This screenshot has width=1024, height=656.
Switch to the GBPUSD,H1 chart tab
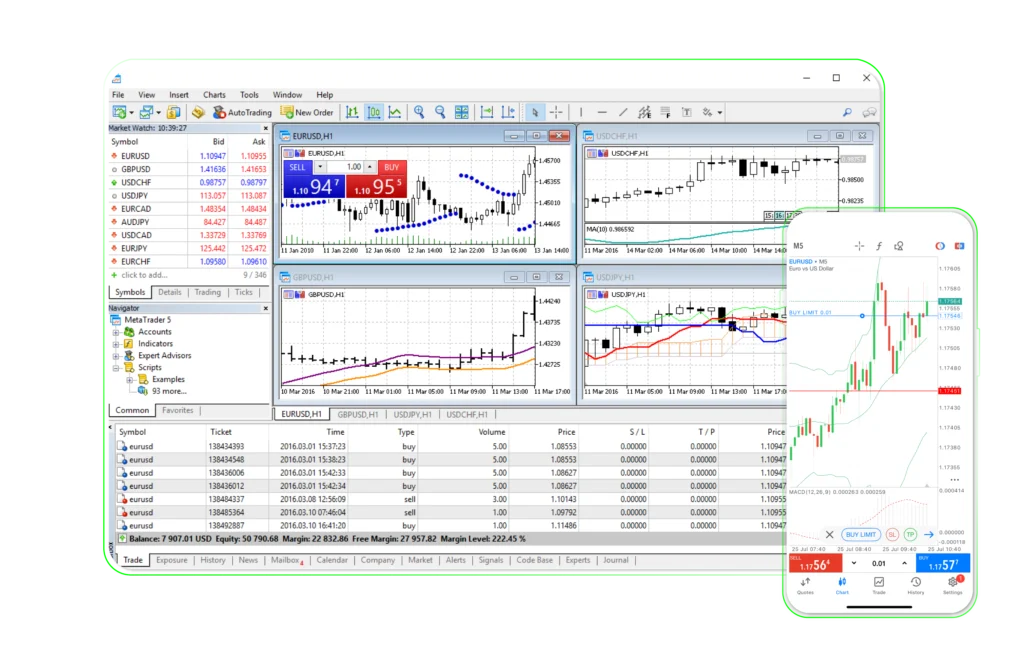(x=357, y=414)
